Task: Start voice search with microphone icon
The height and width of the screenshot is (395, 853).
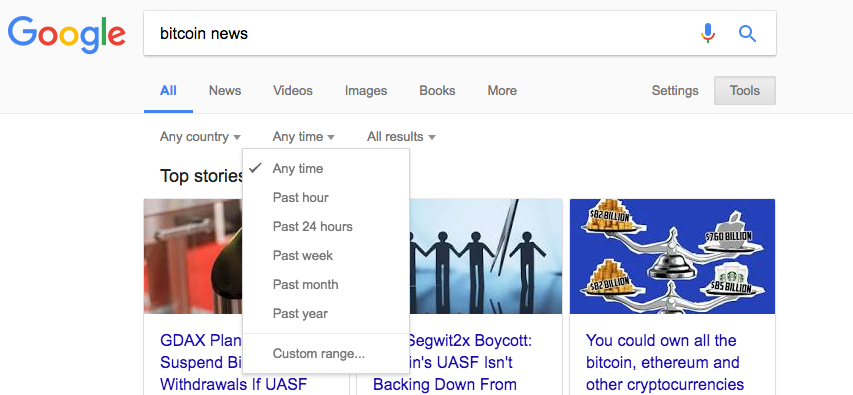Action: (708, 34)
